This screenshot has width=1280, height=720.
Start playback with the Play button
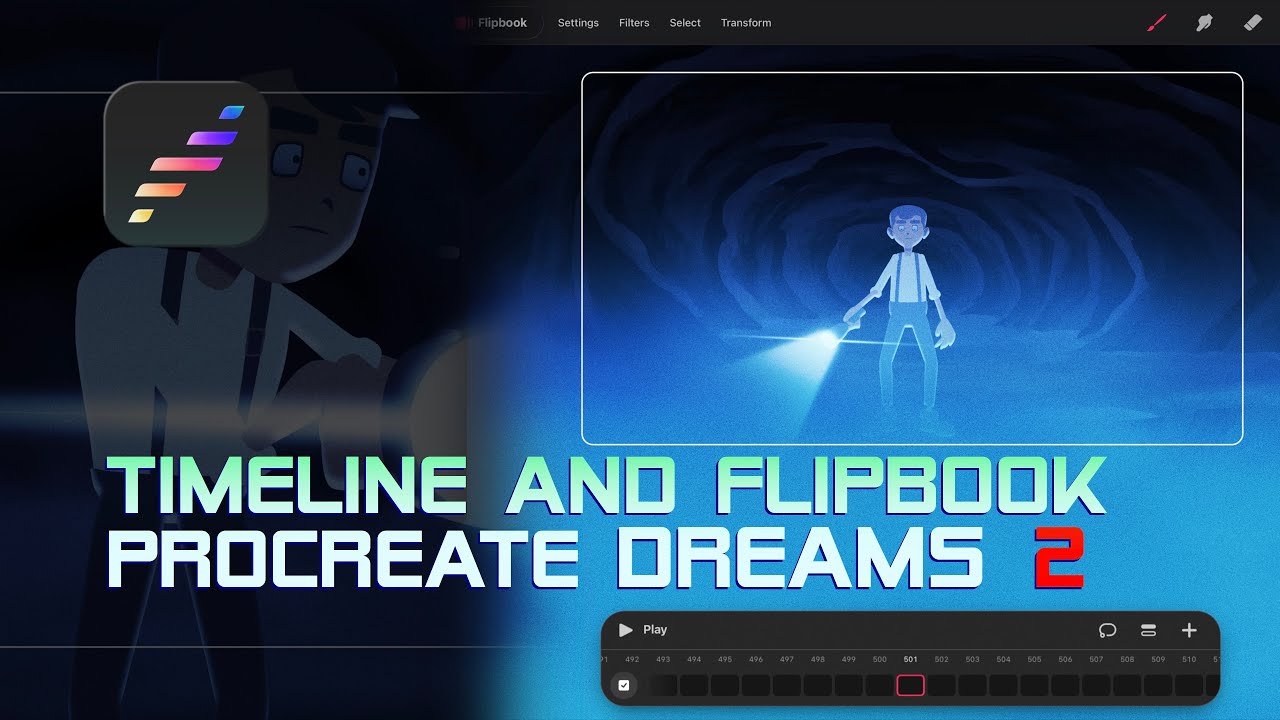[x=643, y=630]
